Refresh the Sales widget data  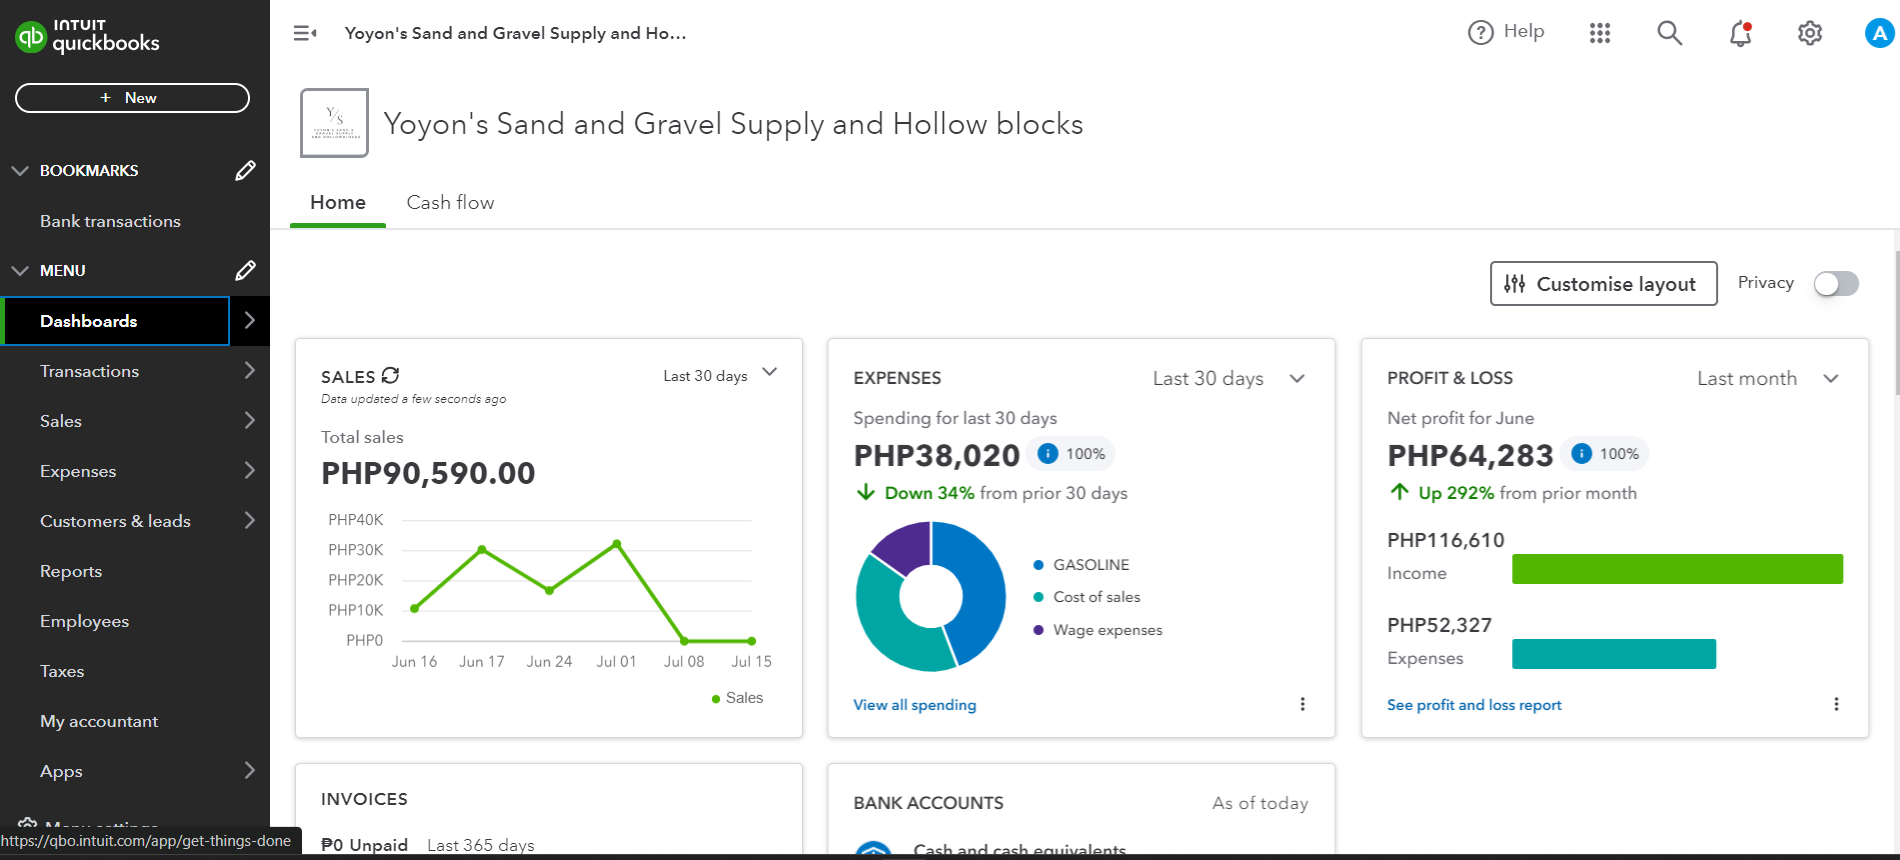[390, 375]
